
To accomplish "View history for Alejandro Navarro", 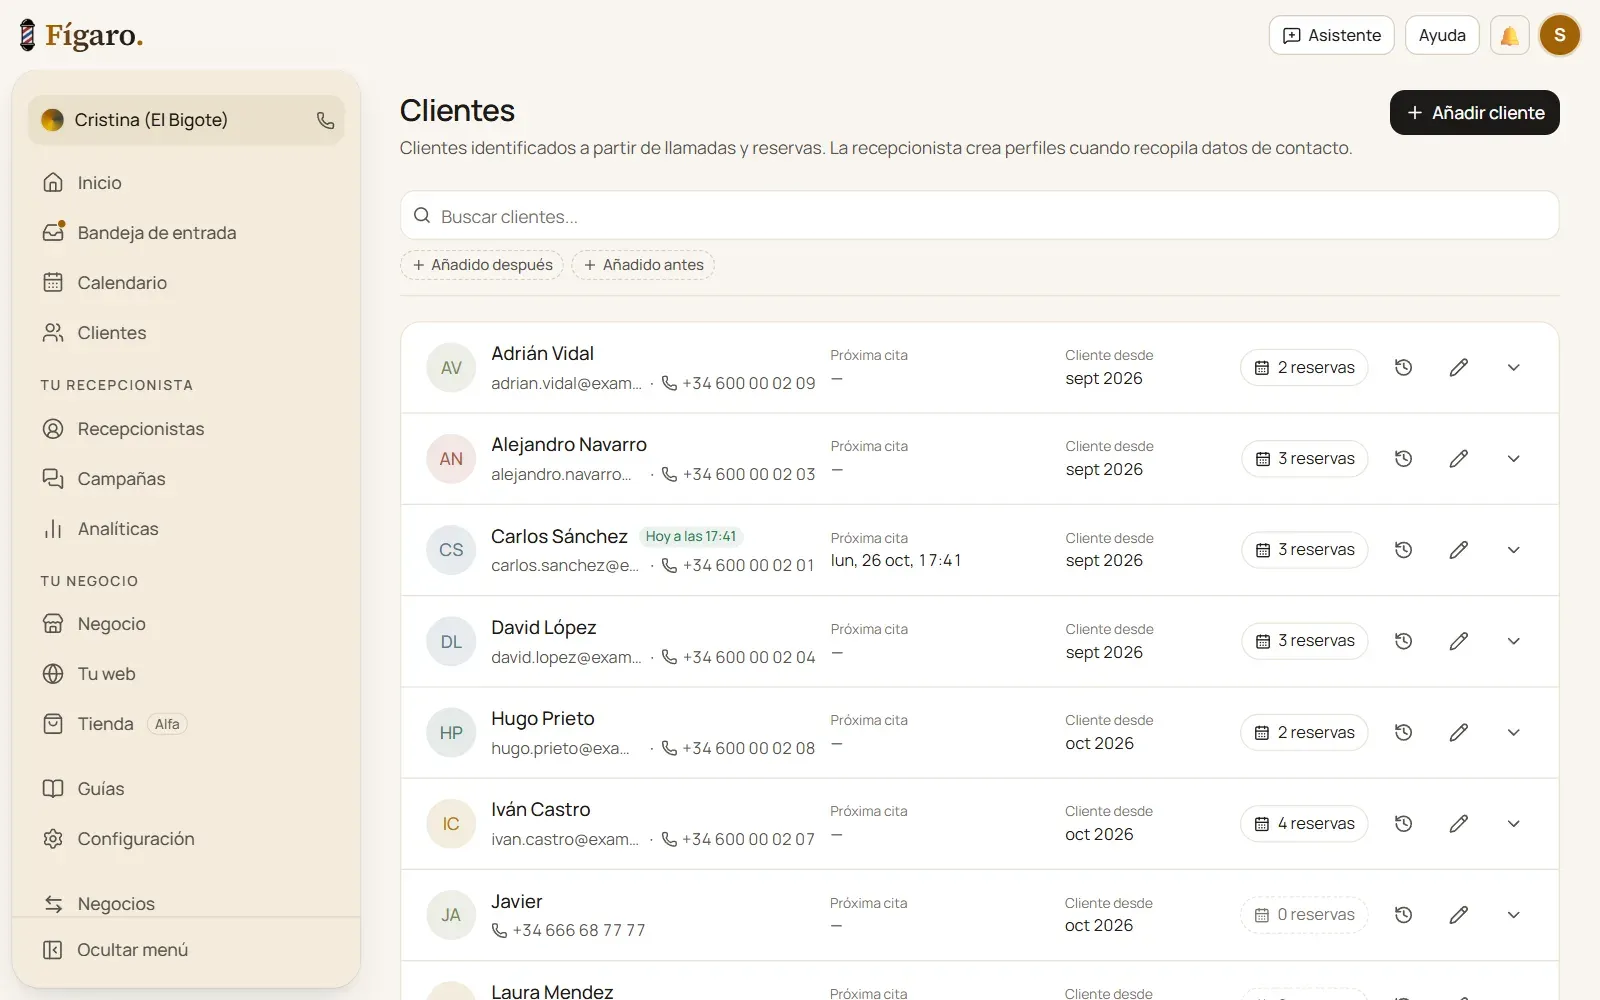I will 1403,458.
